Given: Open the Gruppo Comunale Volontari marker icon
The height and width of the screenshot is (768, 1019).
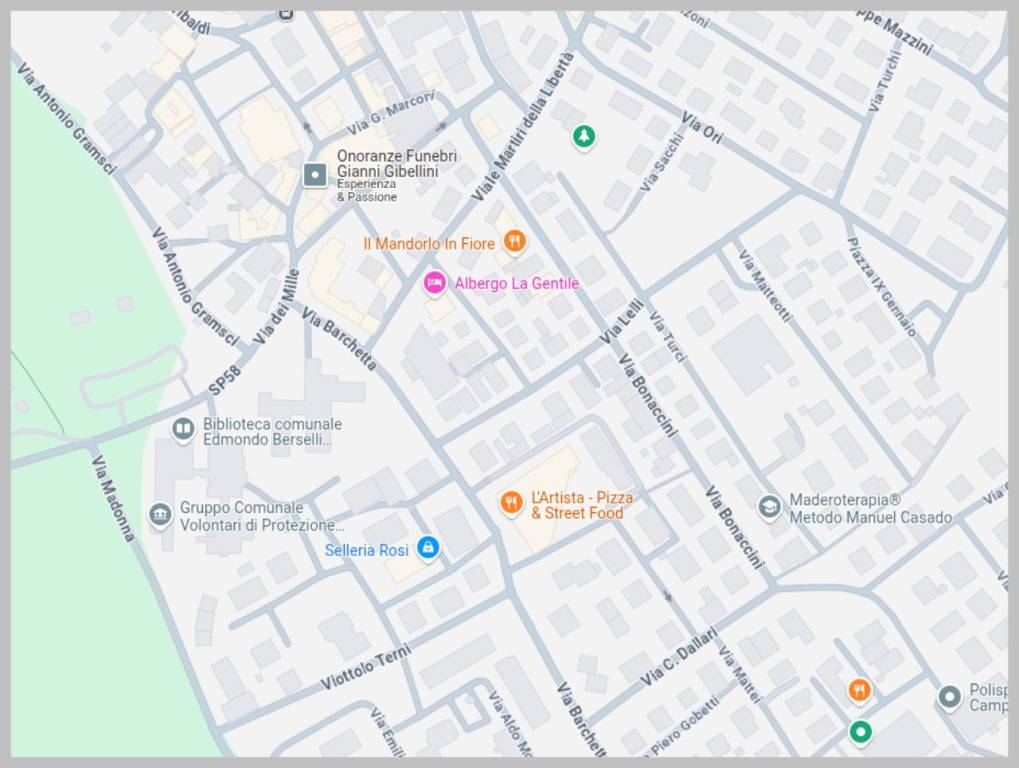Looking at the screenshot, I should coord(160,515).
